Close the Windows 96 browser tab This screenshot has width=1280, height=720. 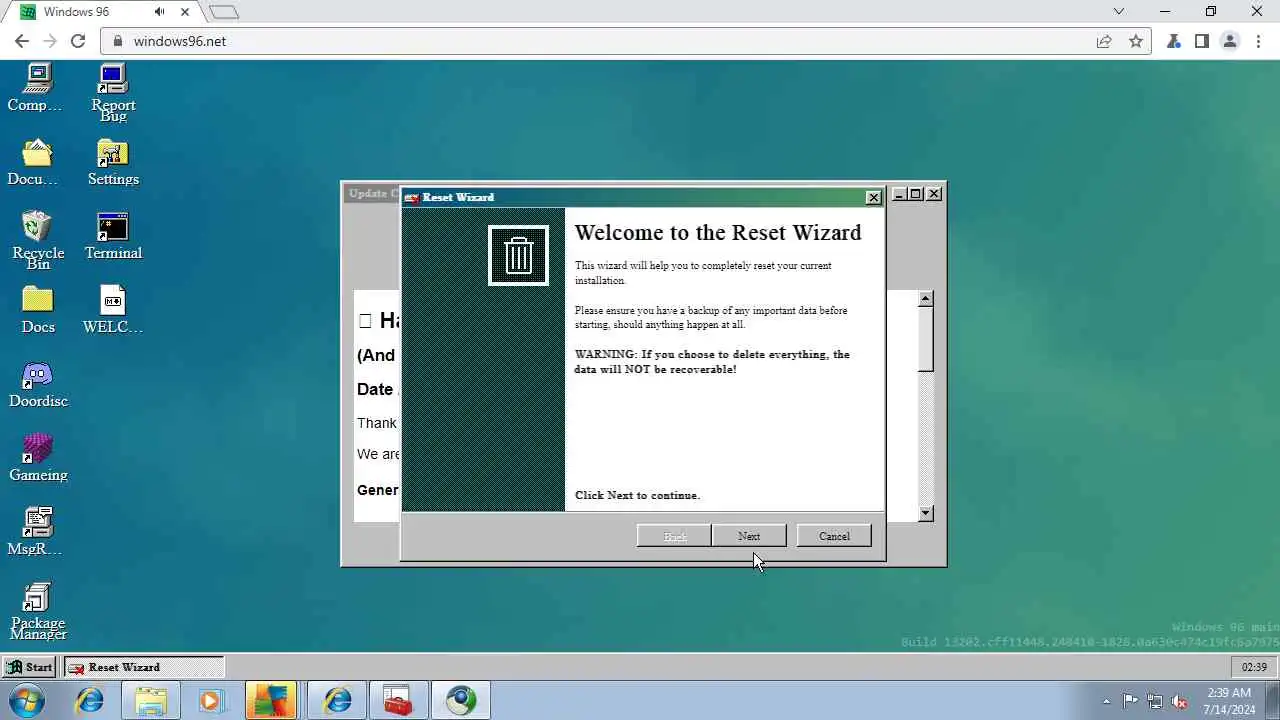[x=185, y=12]
